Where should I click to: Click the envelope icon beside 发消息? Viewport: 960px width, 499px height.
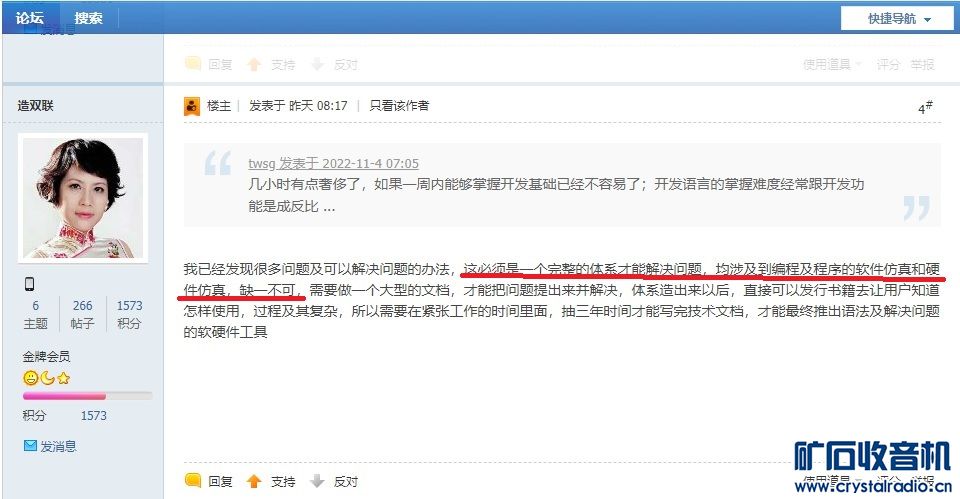[x=30, y=446]
